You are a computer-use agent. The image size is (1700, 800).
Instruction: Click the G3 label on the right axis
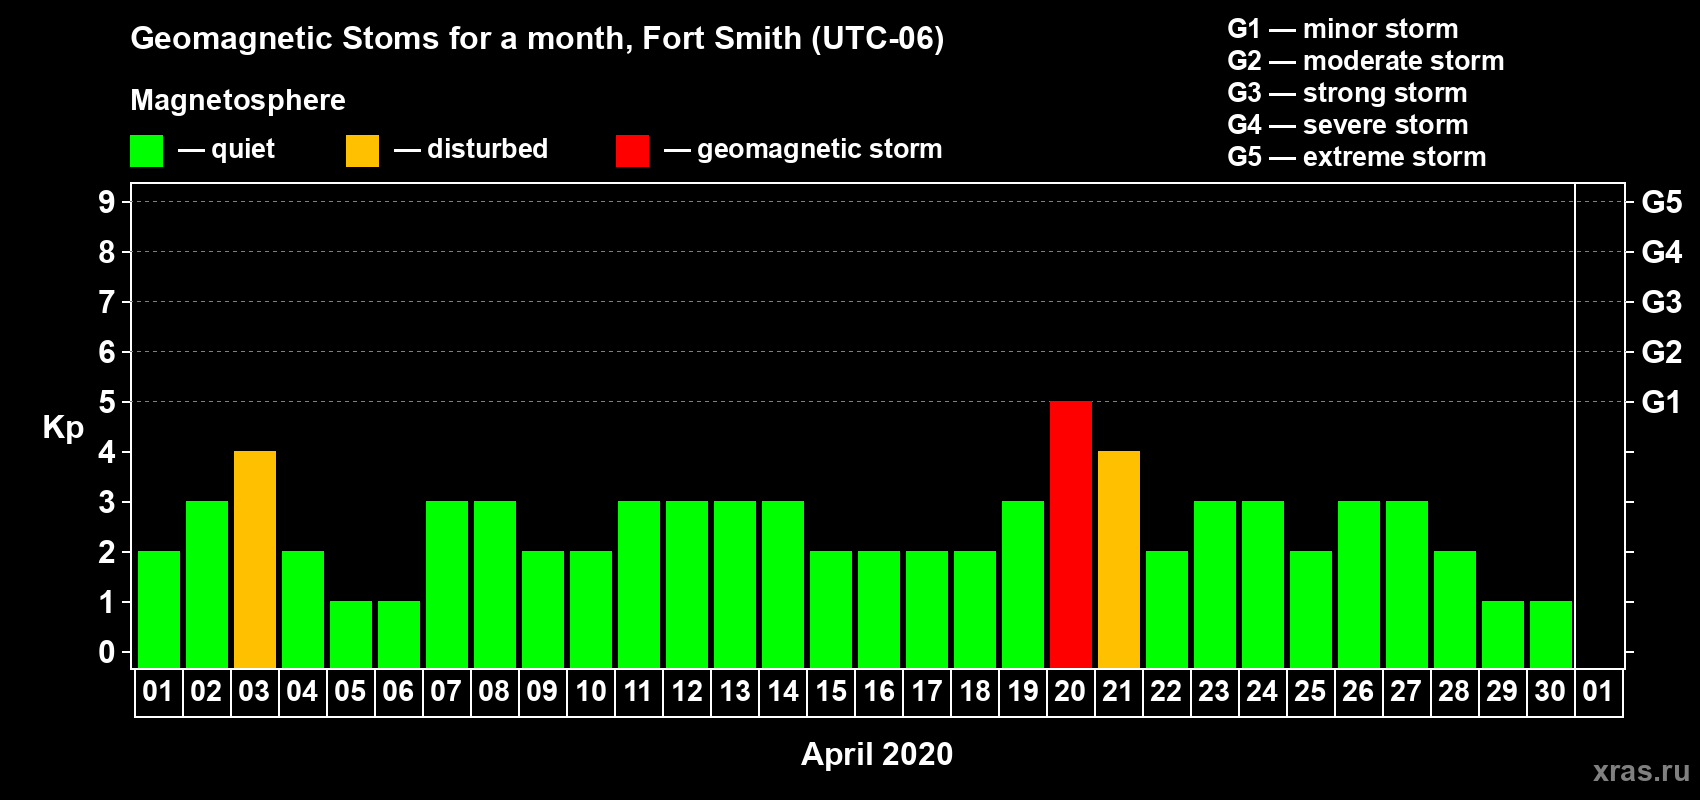tap(1662, 302)
